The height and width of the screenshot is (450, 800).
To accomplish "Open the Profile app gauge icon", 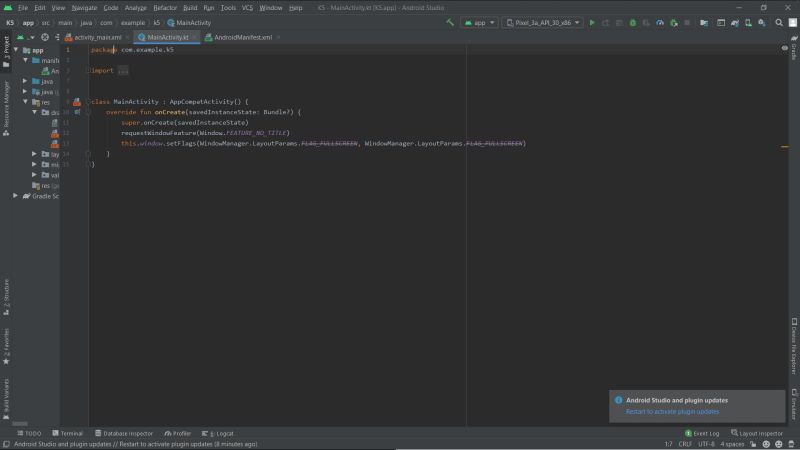I will pyautogui.click(x=660, y=22).
